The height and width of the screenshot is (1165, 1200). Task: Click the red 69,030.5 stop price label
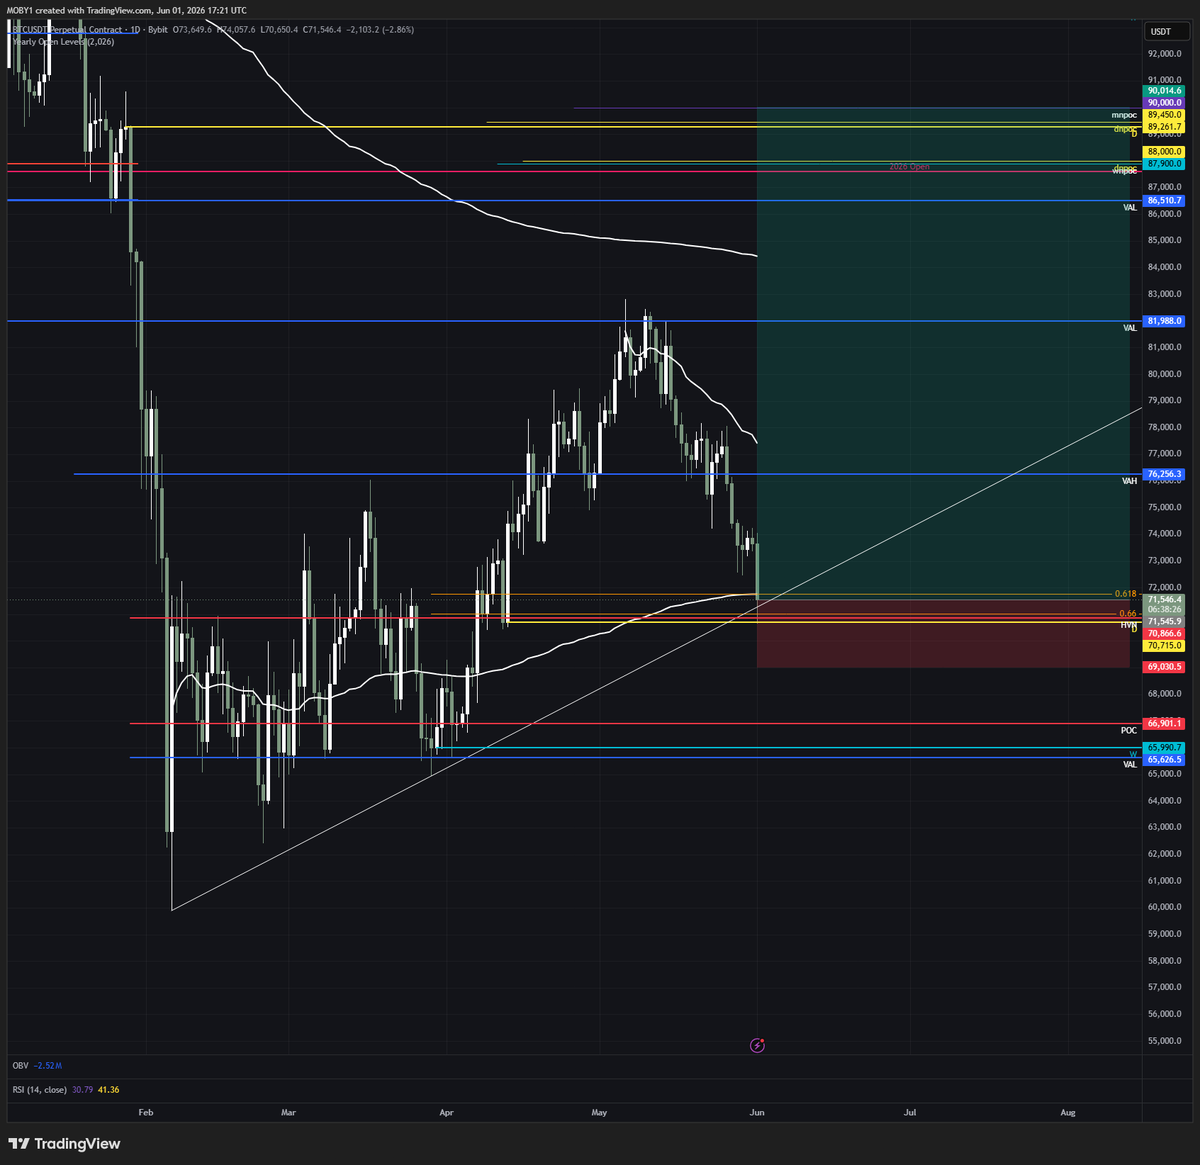[x=1164, y=667]
